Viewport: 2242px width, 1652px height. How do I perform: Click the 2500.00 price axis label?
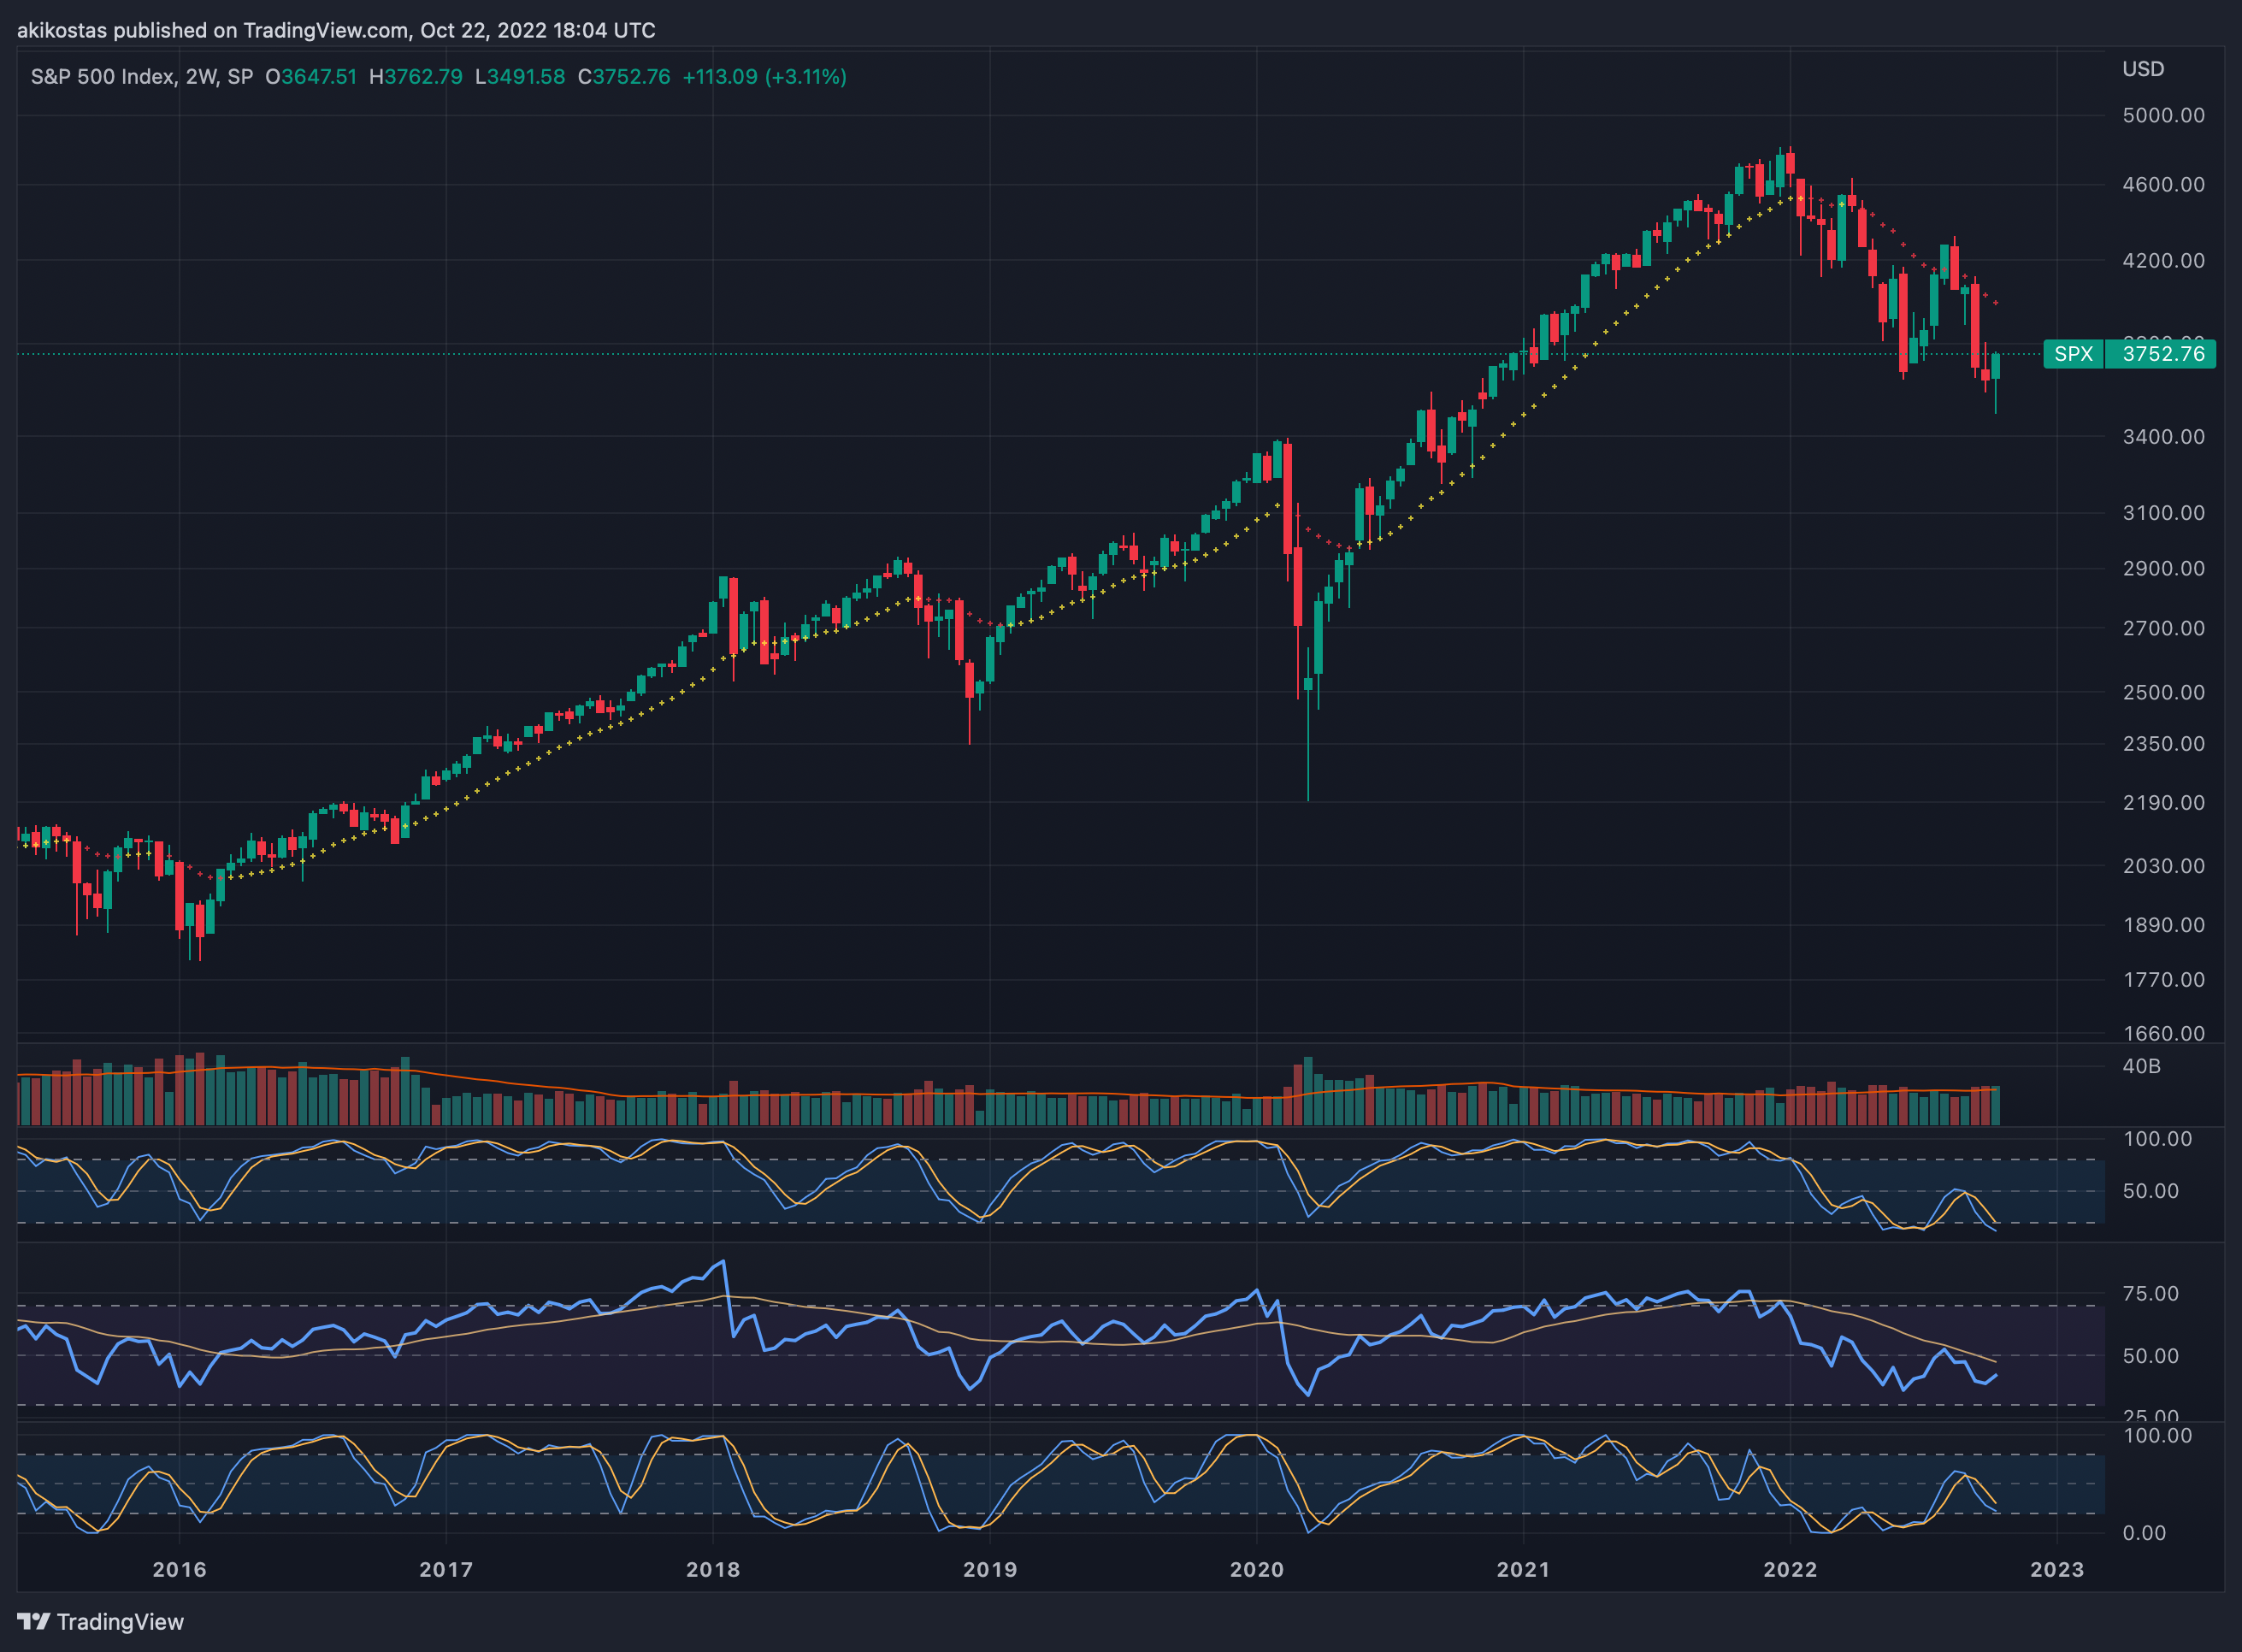(x=2164, y=693)
